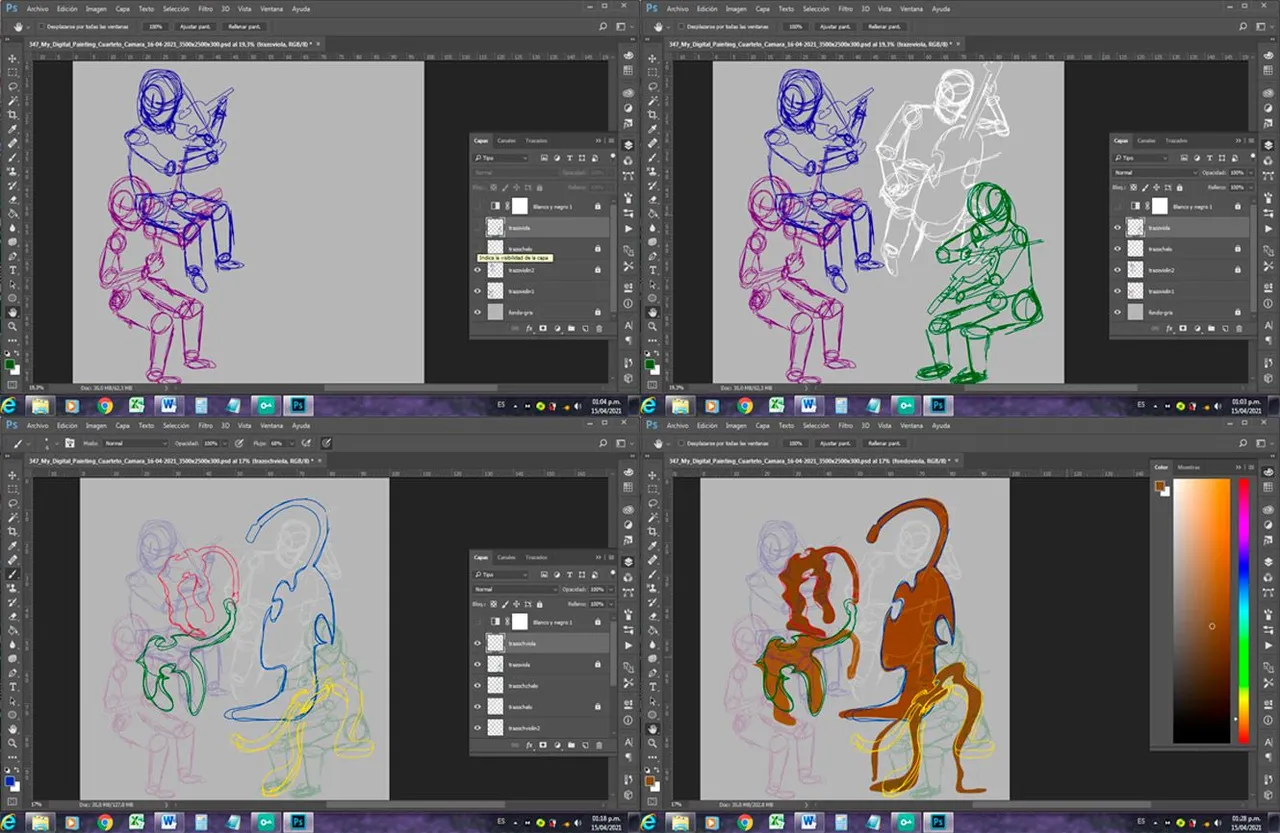The image size is (1280, 833).
Task: Click the green foreground color in top-left toolbar
Action: [x=10, y=364]
